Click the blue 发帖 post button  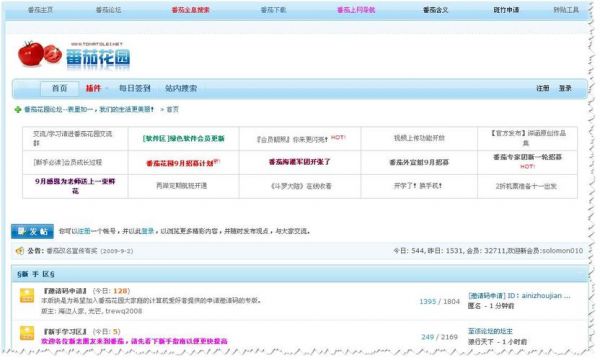33,231
